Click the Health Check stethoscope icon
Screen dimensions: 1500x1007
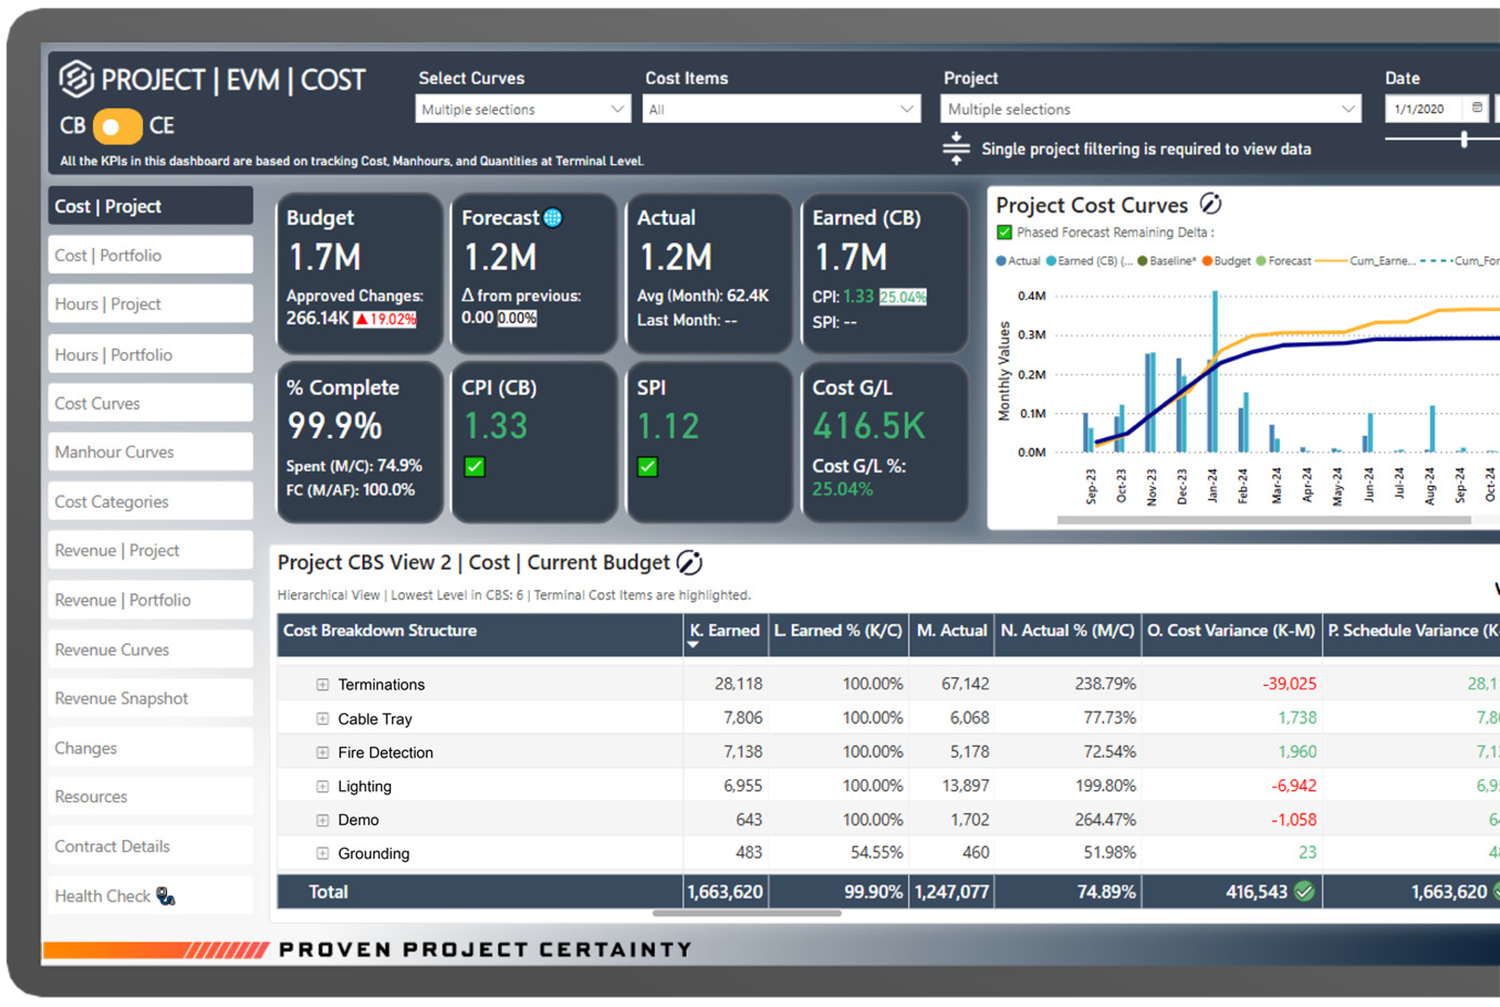[x=166, y=897]
